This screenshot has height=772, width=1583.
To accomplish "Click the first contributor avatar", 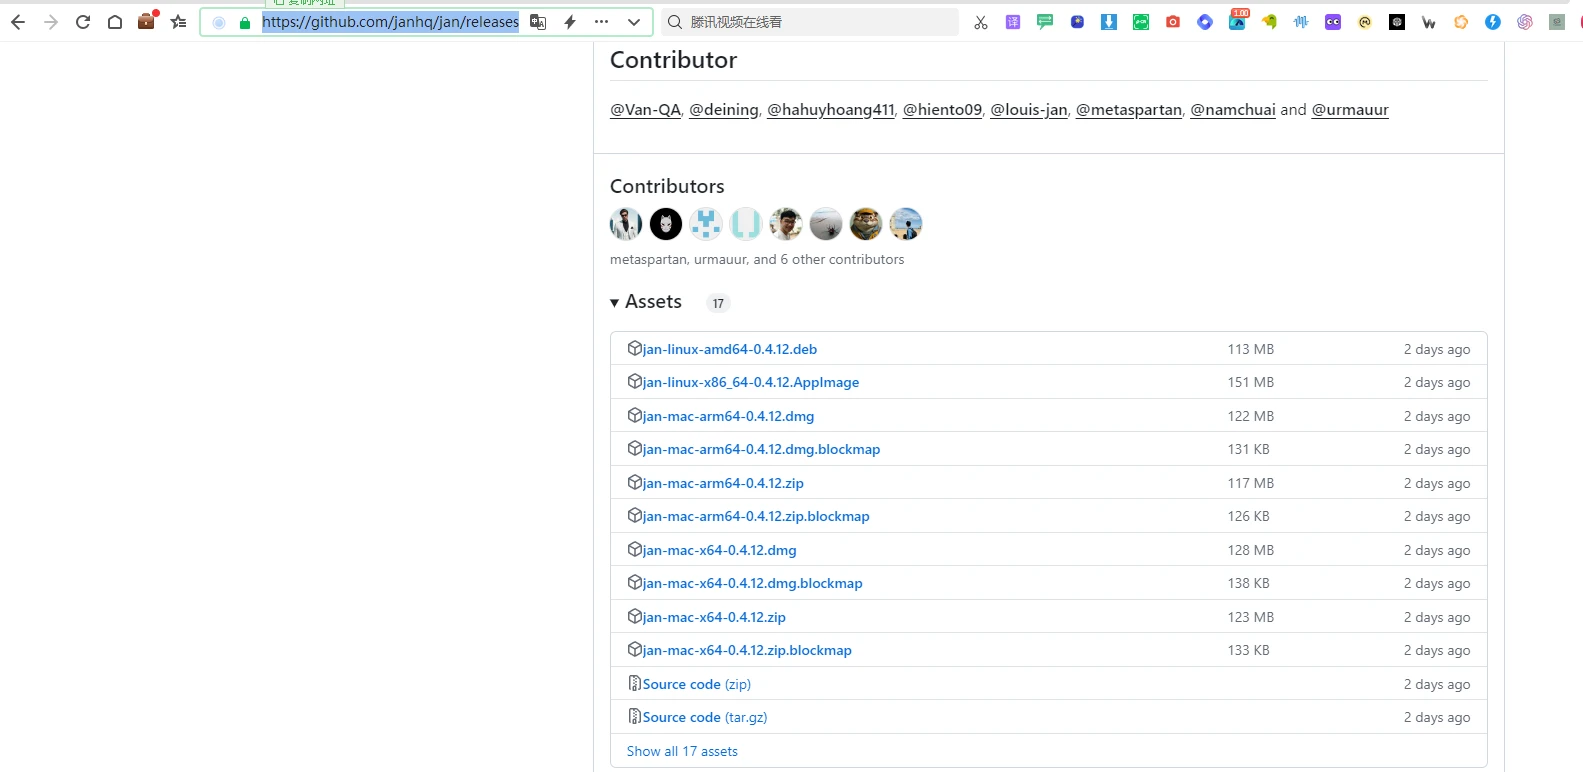I will [626, 224].
